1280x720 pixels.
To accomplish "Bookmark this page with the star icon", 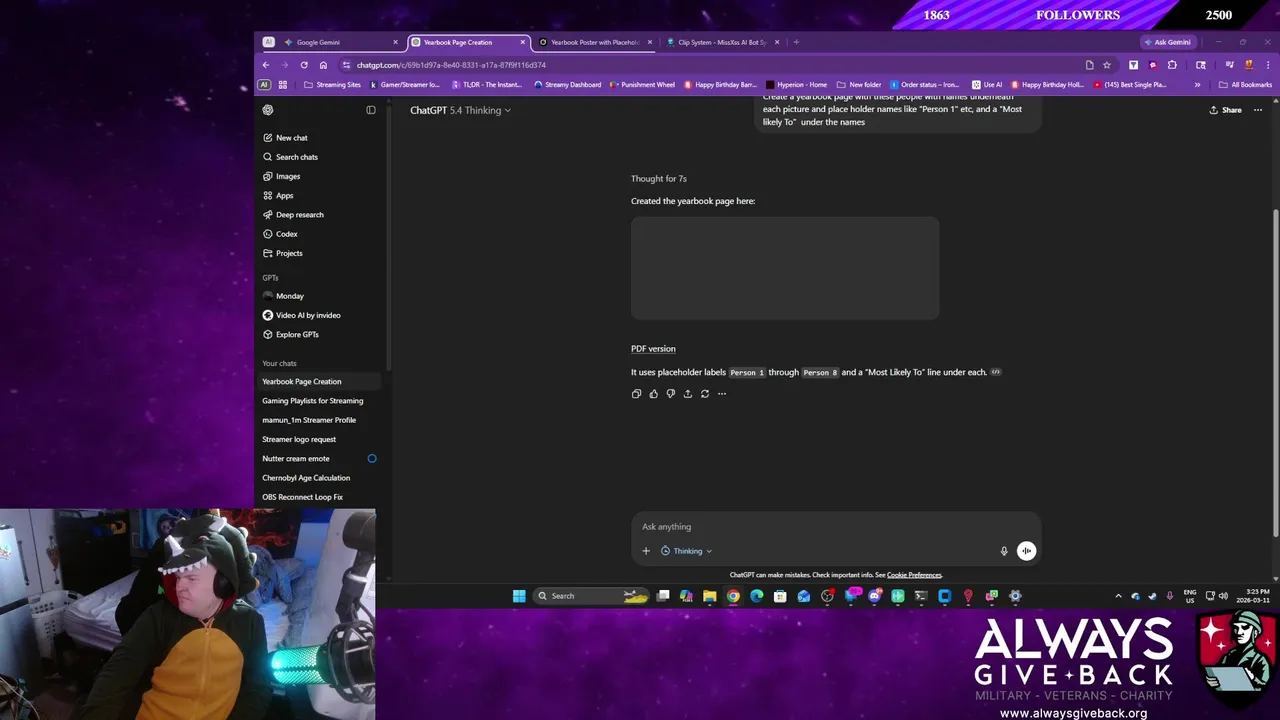I will click(1107, 65).
